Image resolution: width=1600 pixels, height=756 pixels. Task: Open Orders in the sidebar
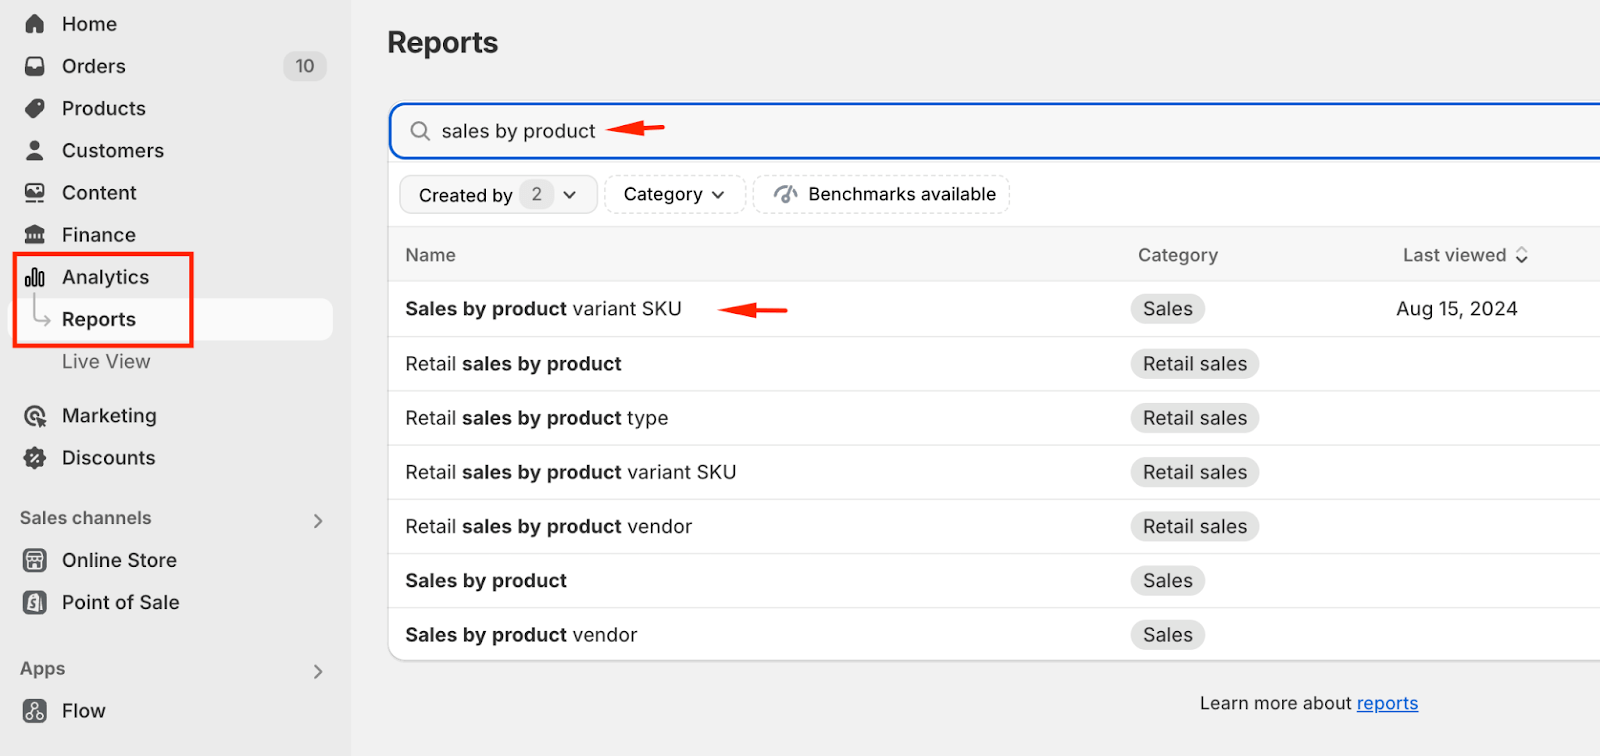point(94,66)
